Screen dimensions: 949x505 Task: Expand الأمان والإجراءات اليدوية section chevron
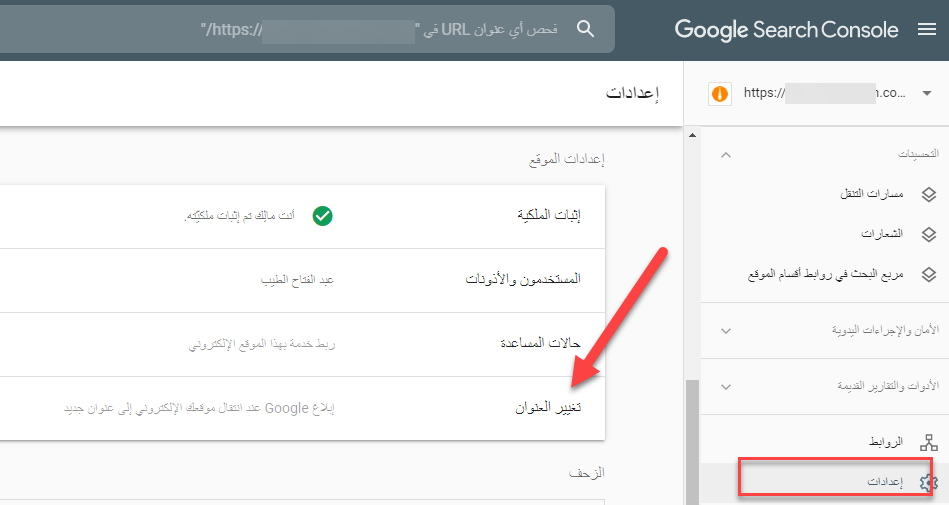[x=726, y=331]
